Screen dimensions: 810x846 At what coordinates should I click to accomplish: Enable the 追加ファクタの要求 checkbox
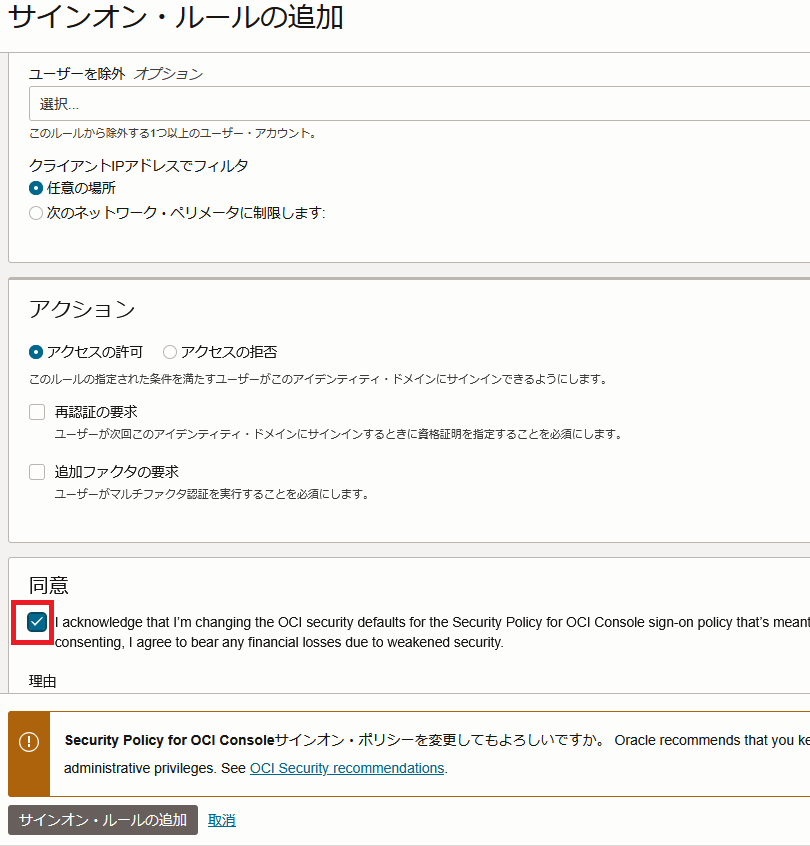[x=37, y=472]
